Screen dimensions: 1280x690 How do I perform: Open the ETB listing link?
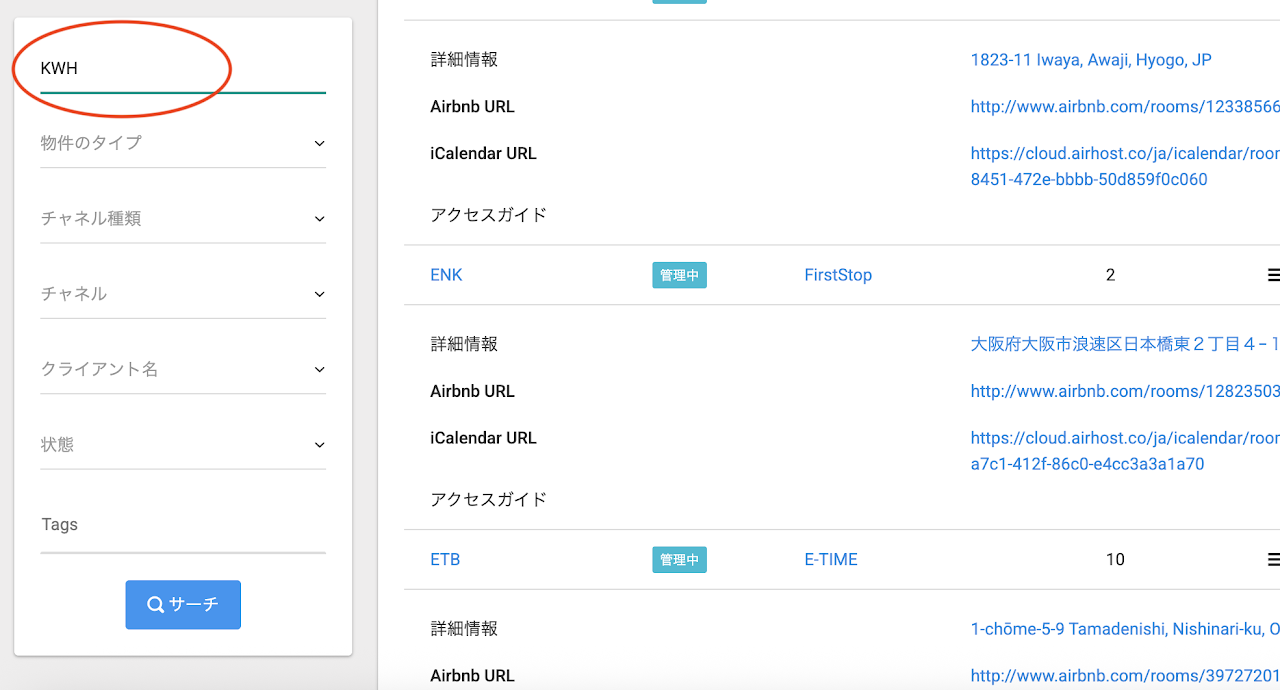[445, 560]
